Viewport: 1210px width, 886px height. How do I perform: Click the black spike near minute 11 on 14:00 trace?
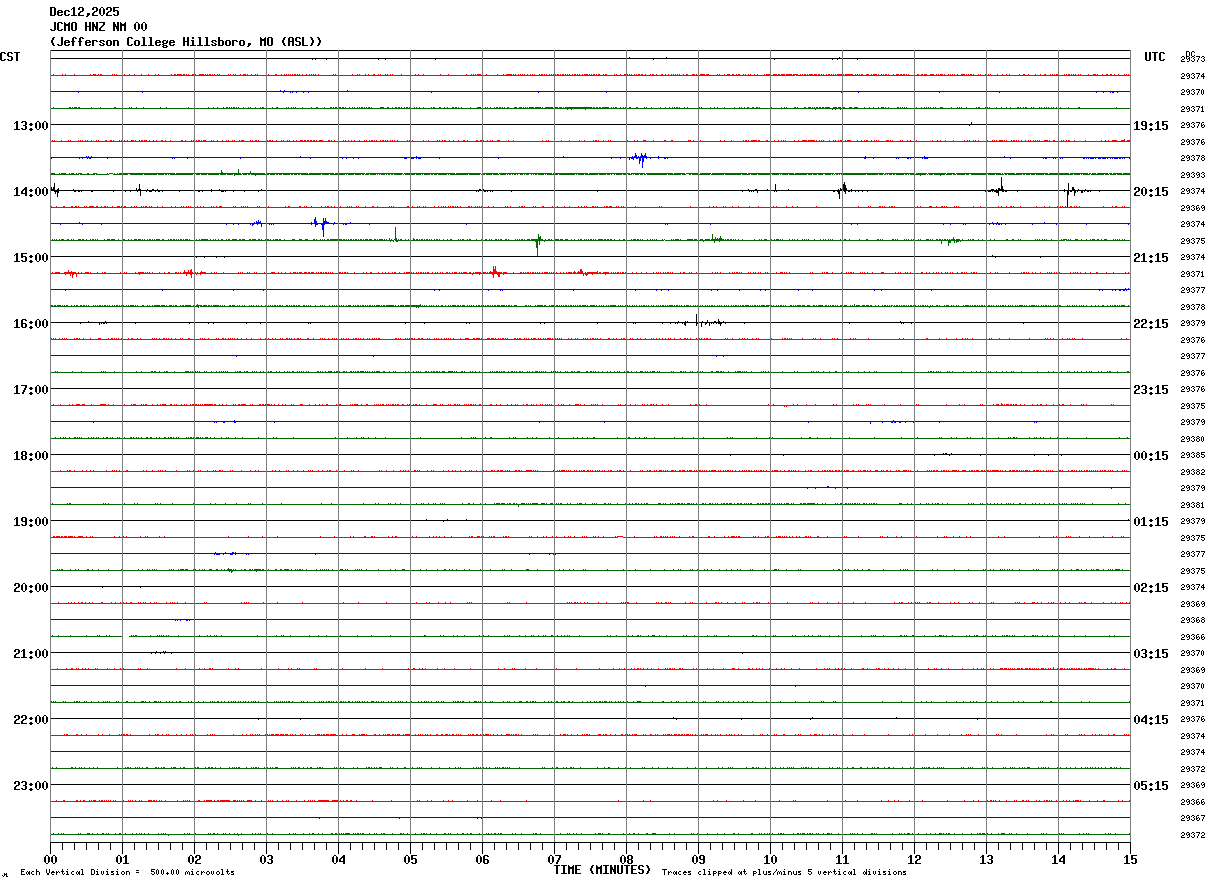[x=842, y=190]
